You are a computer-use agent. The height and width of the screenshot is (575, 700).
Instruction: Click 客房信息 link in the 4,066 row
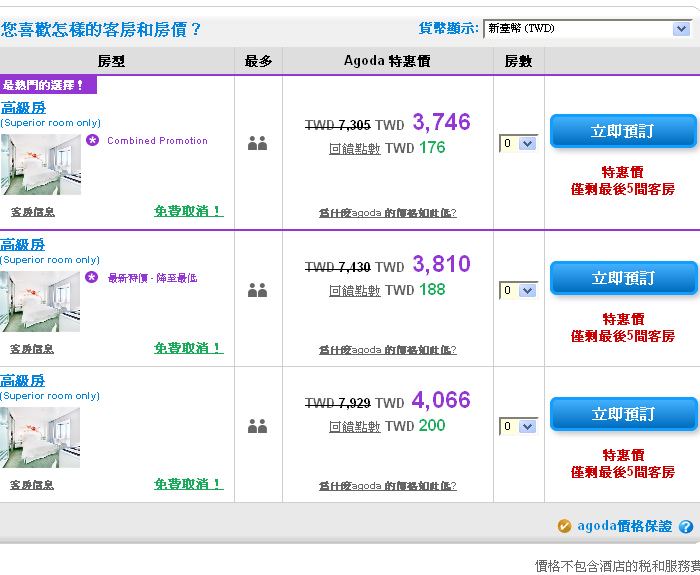pos(32,485)
